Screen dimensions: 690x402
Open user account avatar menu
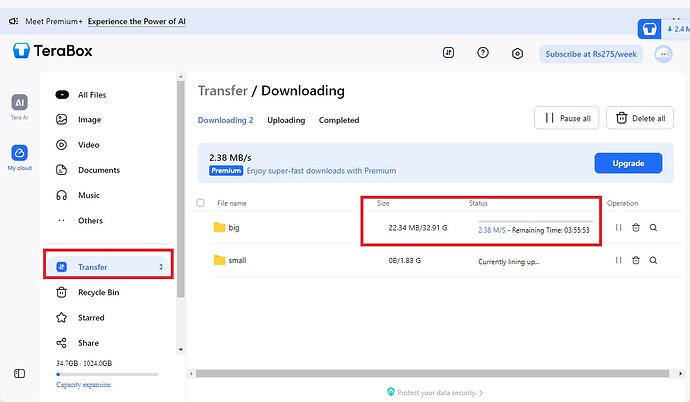click(663, 54)
